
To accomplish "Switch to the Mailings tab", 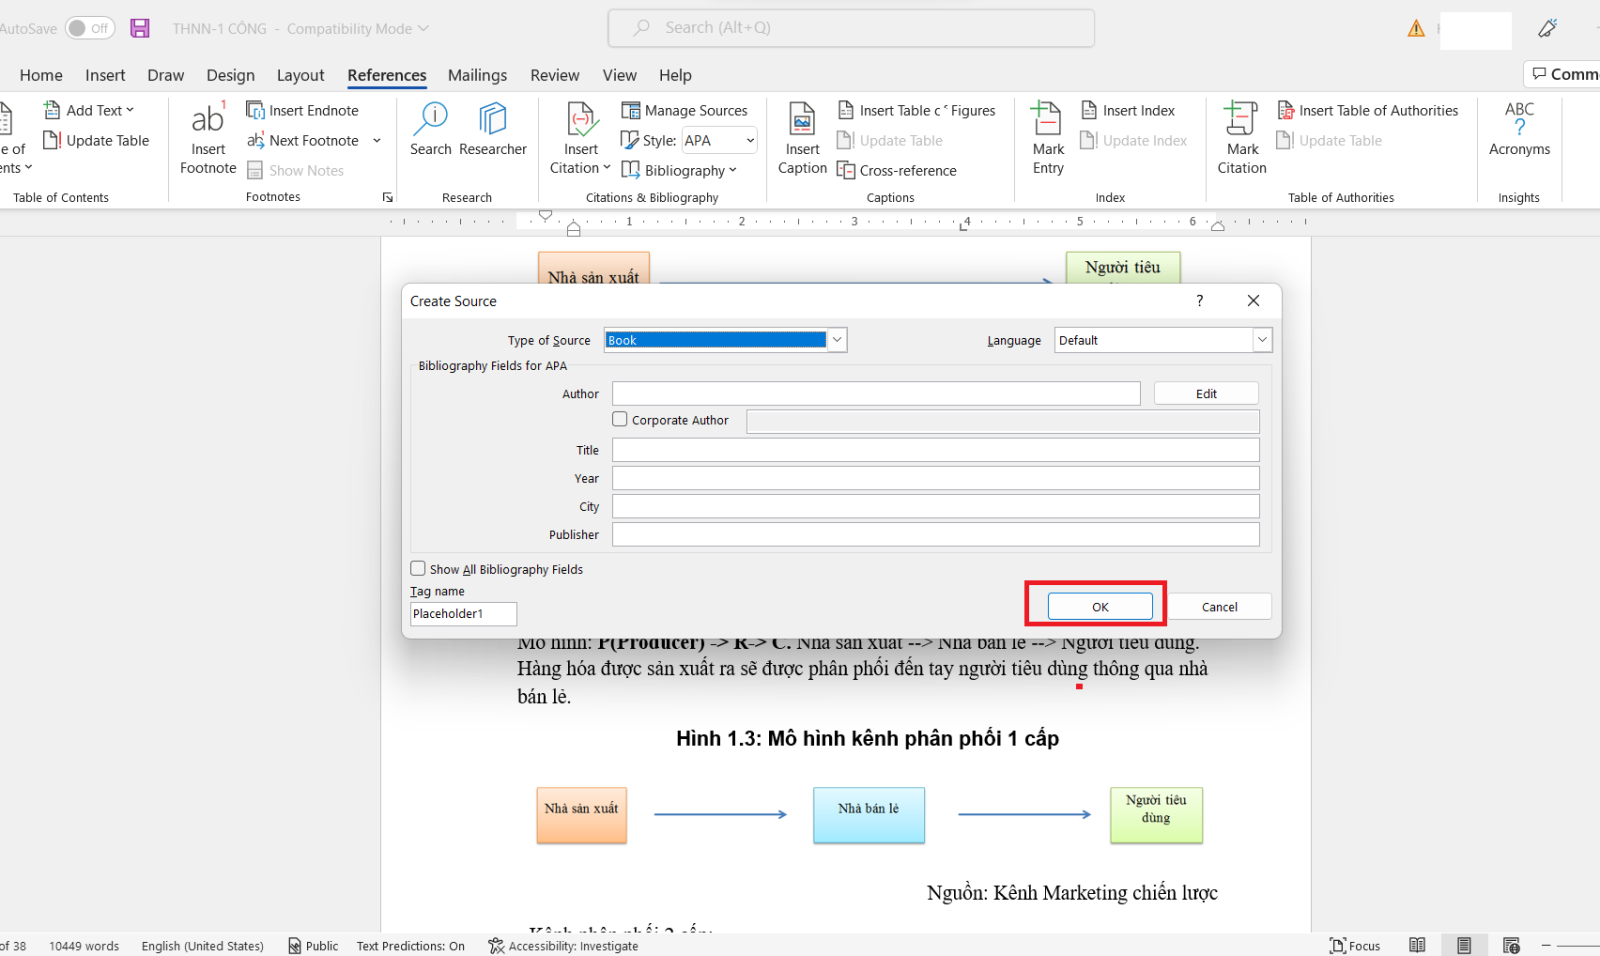I will click(x=477, y=74).
